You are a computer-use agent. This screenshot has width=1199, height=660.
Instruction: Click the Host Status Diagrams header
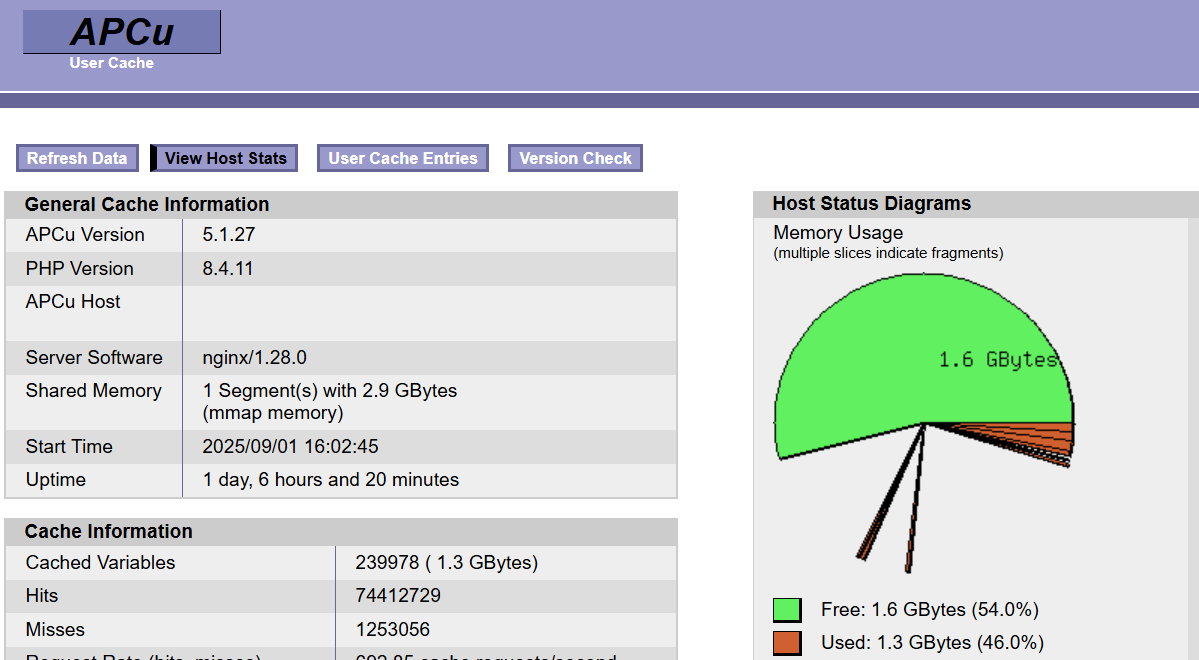871,204
